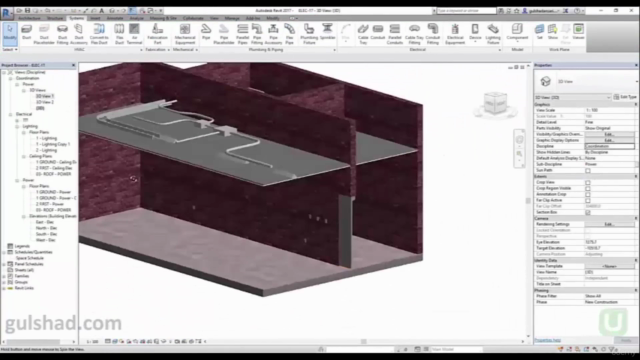Click the Modify tool in the ribbon
Viewport: 640px width, 360px height.
tap(10, 33)
